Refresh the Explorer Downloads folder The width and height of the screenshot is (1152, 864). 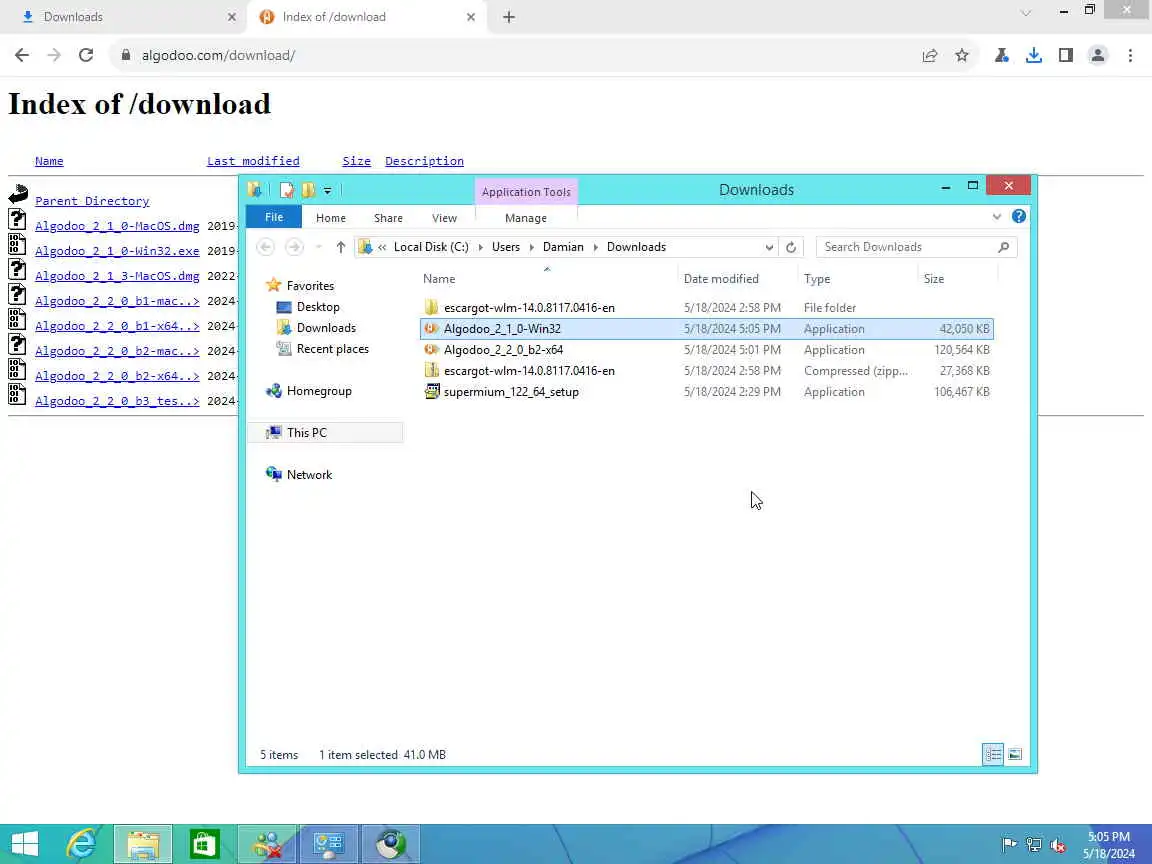[791, 247]
